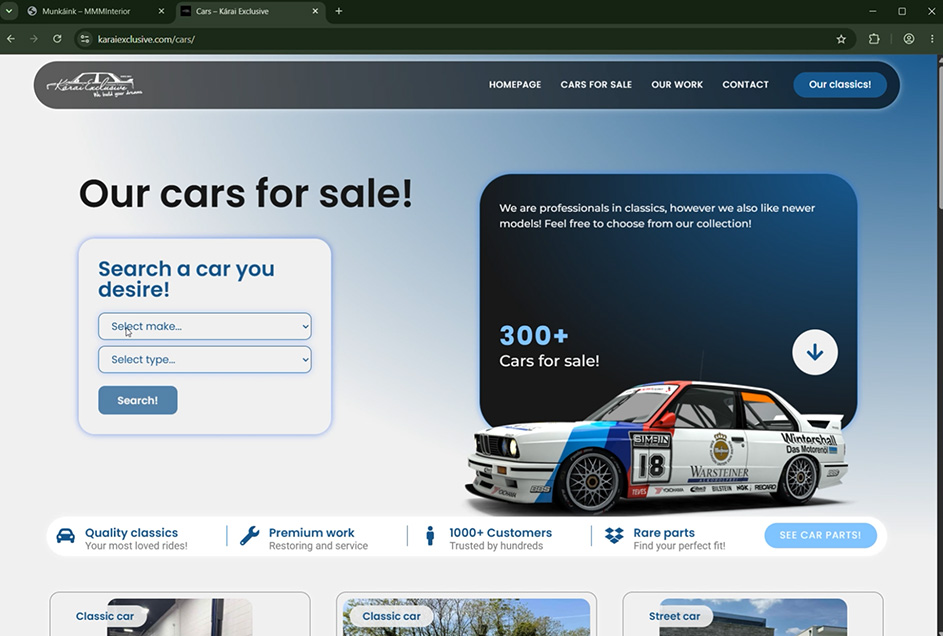Open the Street car card

point(752,614)
